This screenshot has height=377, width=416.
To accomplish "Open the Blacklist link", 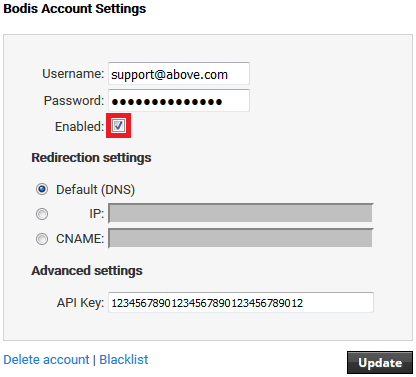I will point(124,360).
